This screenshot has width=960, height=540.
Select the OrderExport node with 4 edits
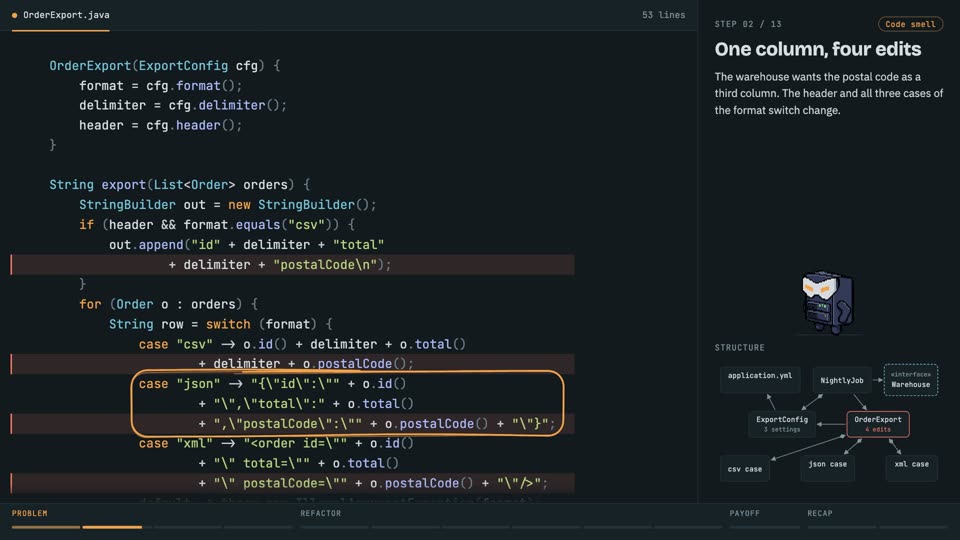pyautogui.click(x=877, y=424)
